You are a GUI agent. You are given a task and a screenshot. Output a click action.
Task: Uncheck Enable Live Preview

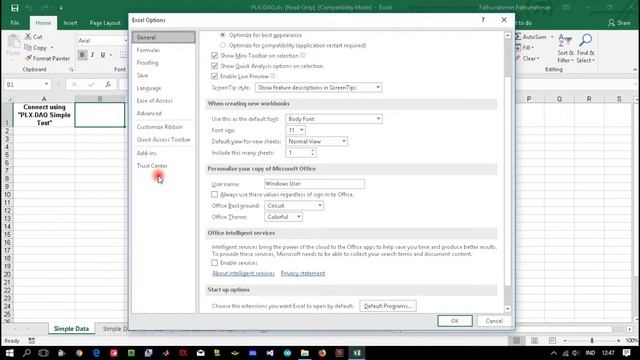coord(215,76)
